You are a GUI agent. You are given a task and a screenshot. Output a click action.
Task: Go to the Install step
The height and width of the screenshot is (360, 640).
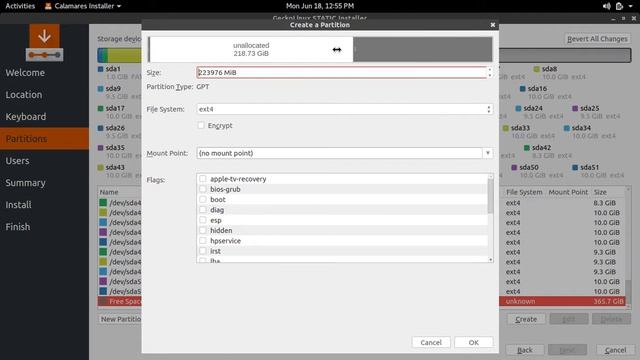point(18,205)
